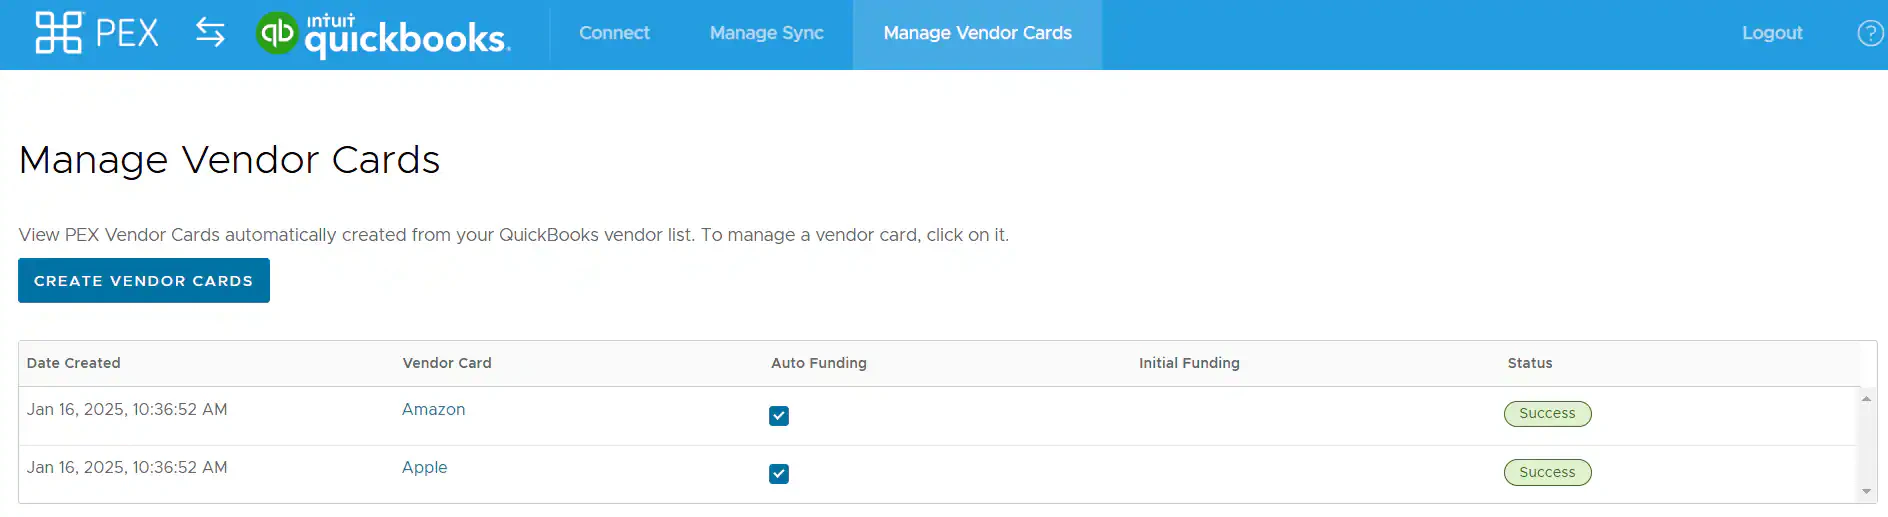Click the Vendor Card column header
This screenshot has width=1888, height=517.
pyautogui.click(x=447, y=363)
